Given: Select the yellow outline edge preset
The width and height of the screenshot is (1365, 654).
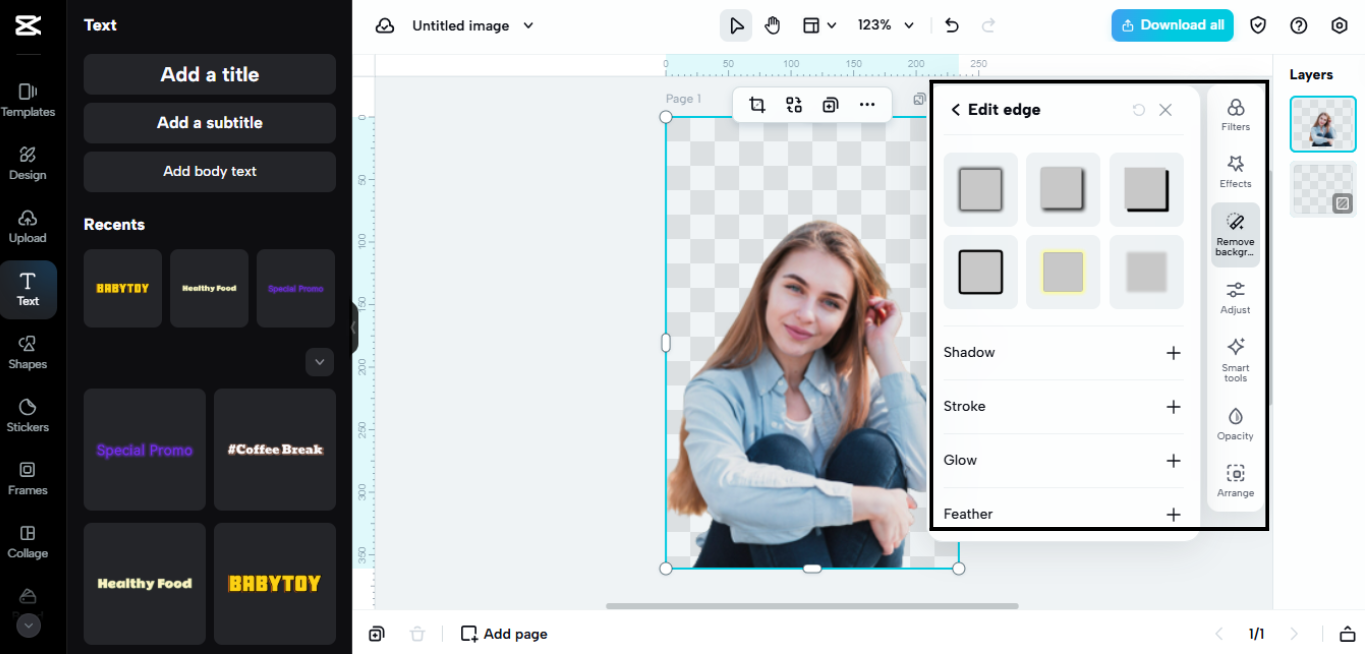Looking at the screenshot, I should click(1063, 272).
